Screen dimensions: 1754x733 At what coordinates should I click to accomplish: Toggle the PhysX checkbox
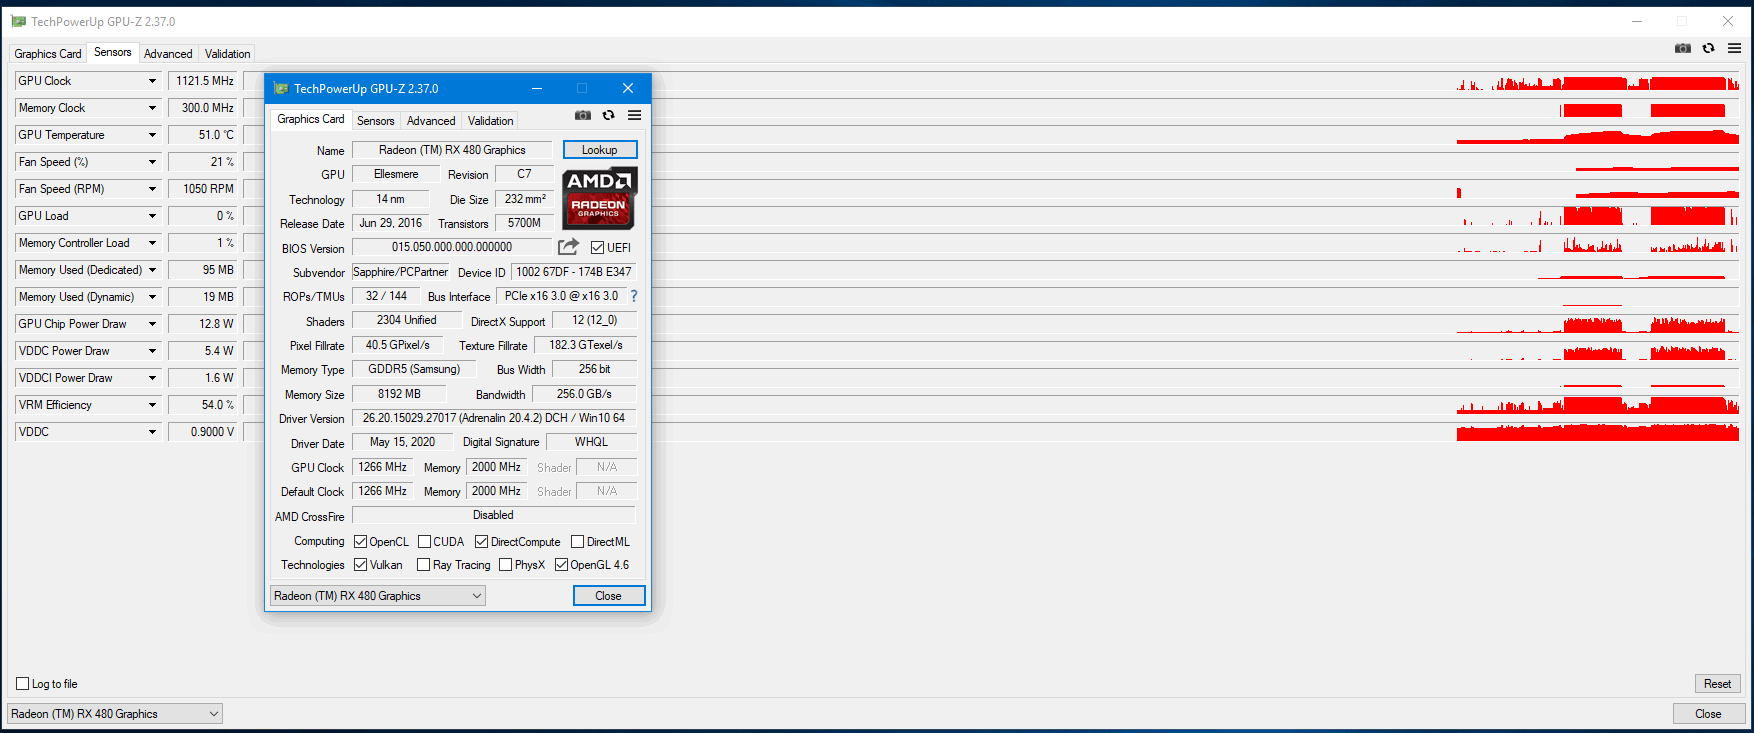(x=505, y=564)
